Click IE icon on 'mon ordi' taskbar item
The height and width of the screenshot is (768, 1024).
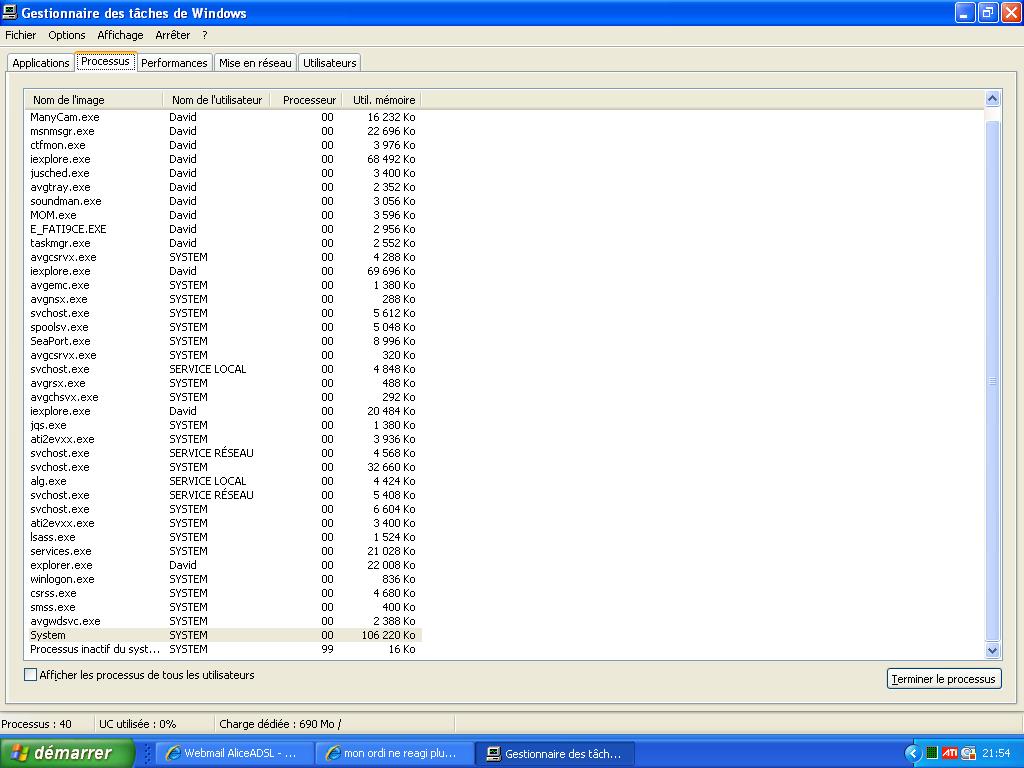coord(333,753)
